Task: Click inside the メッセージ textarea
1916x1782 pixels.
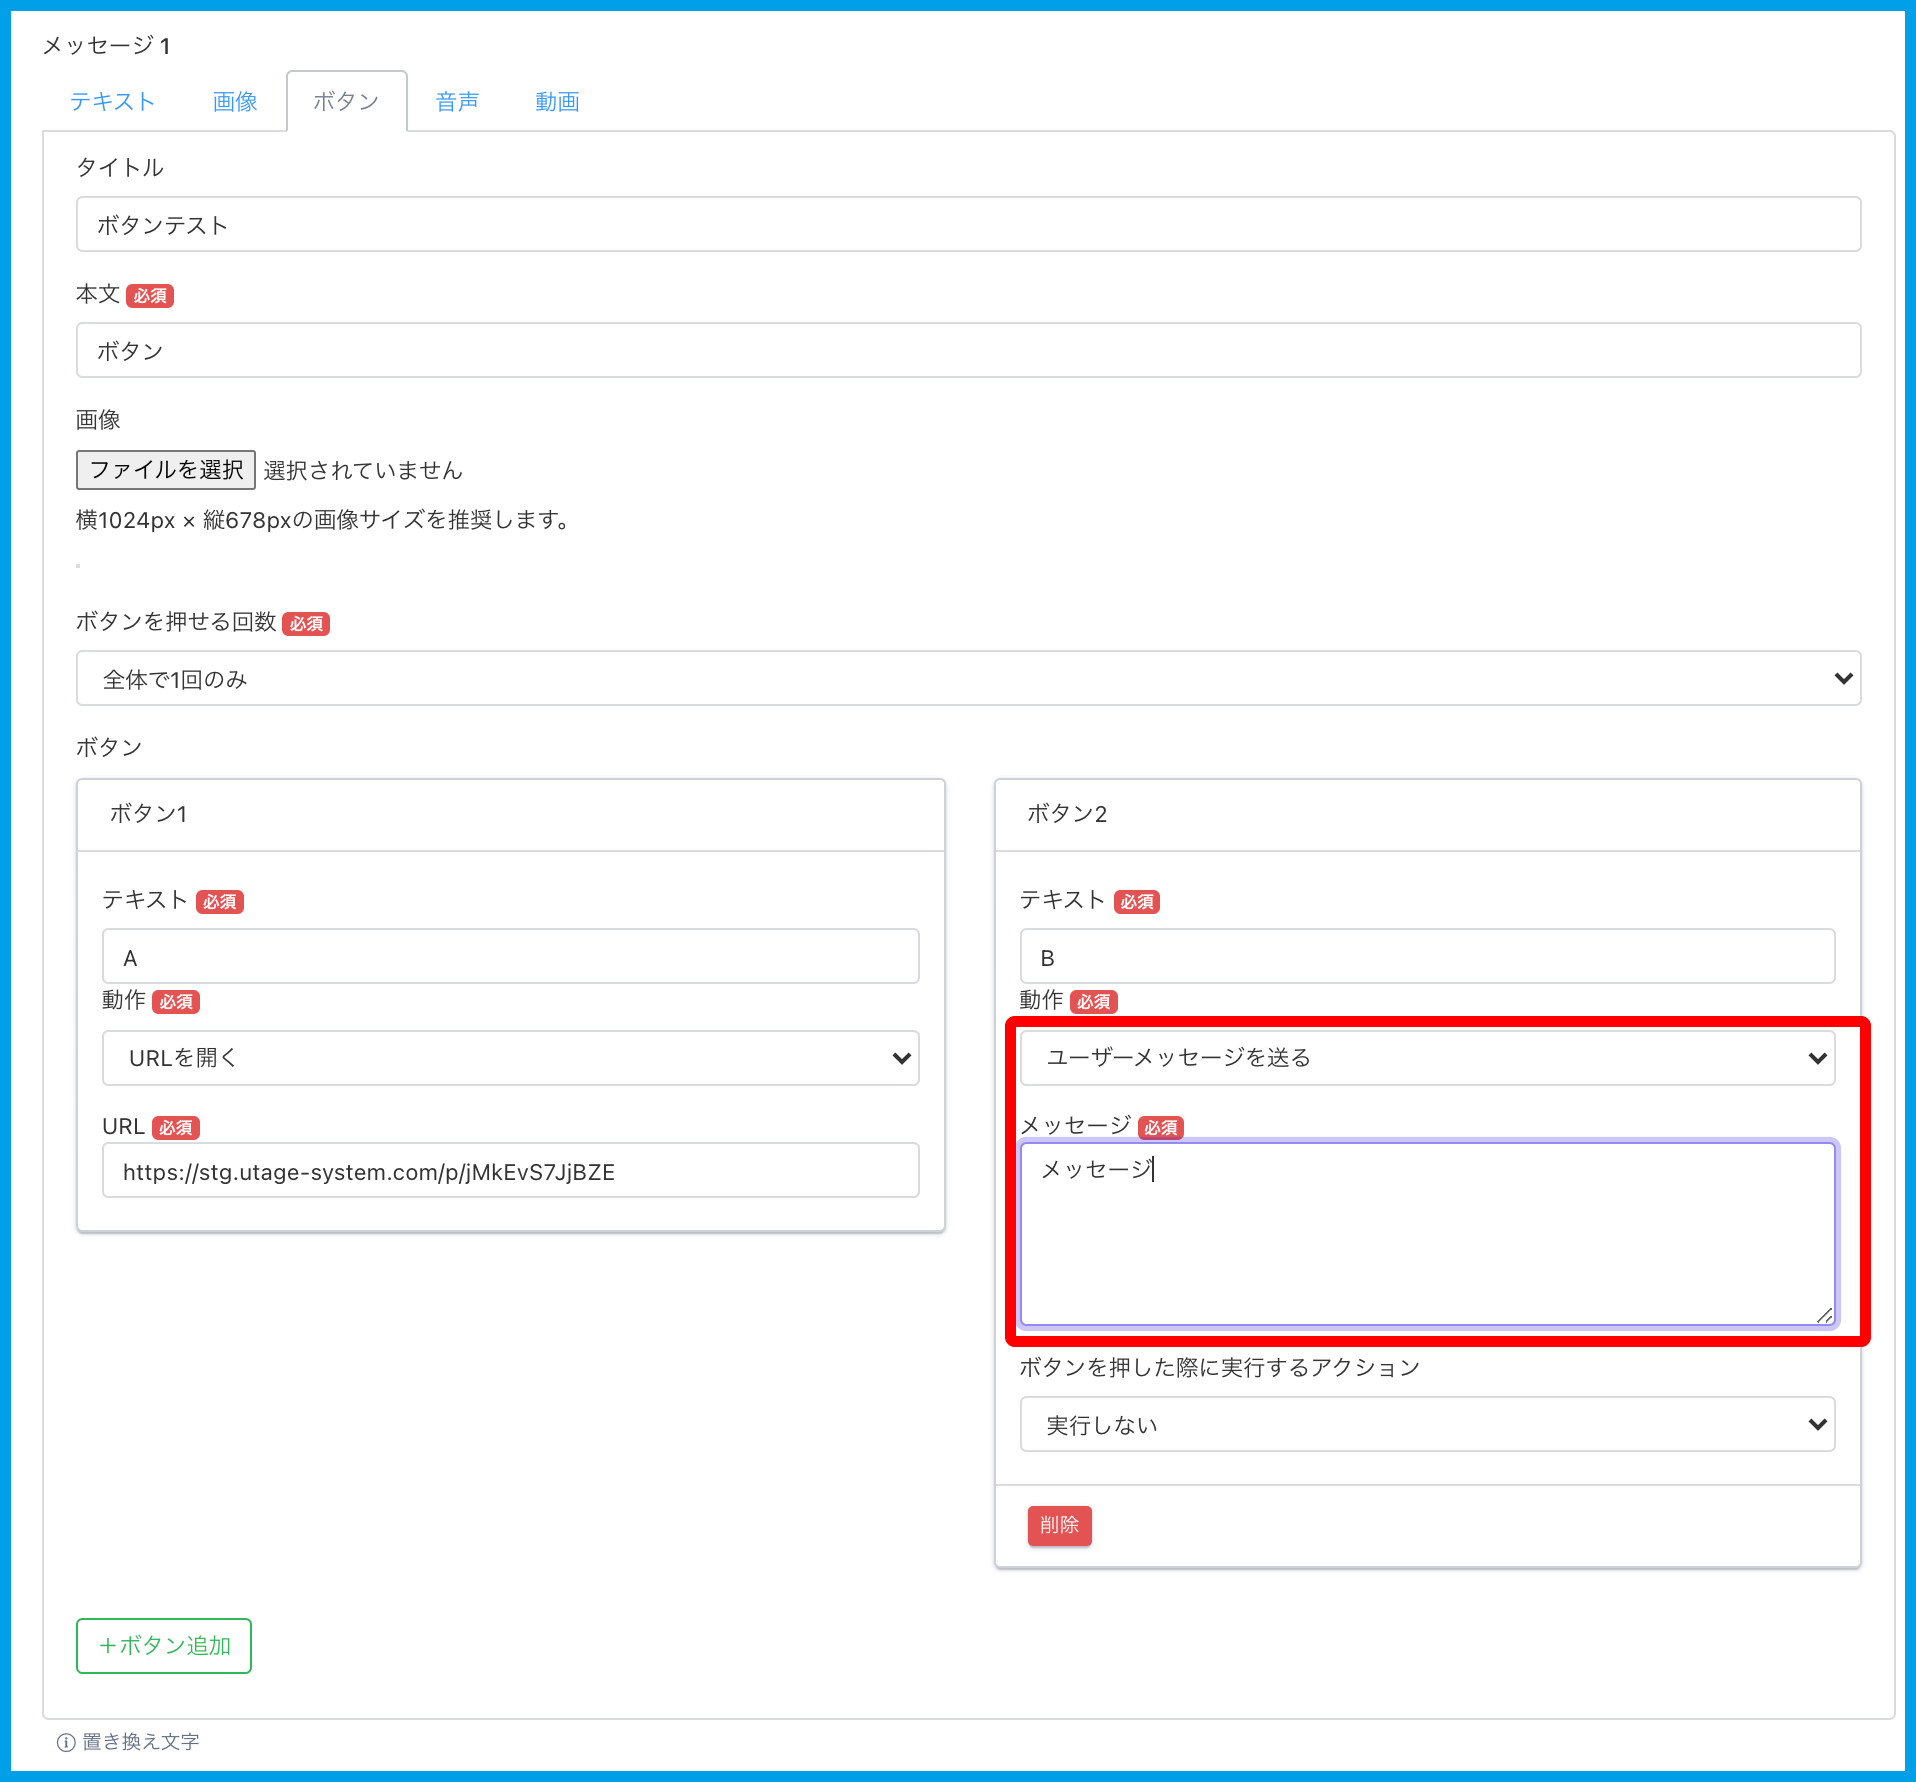Action: click(1427, 1235)
